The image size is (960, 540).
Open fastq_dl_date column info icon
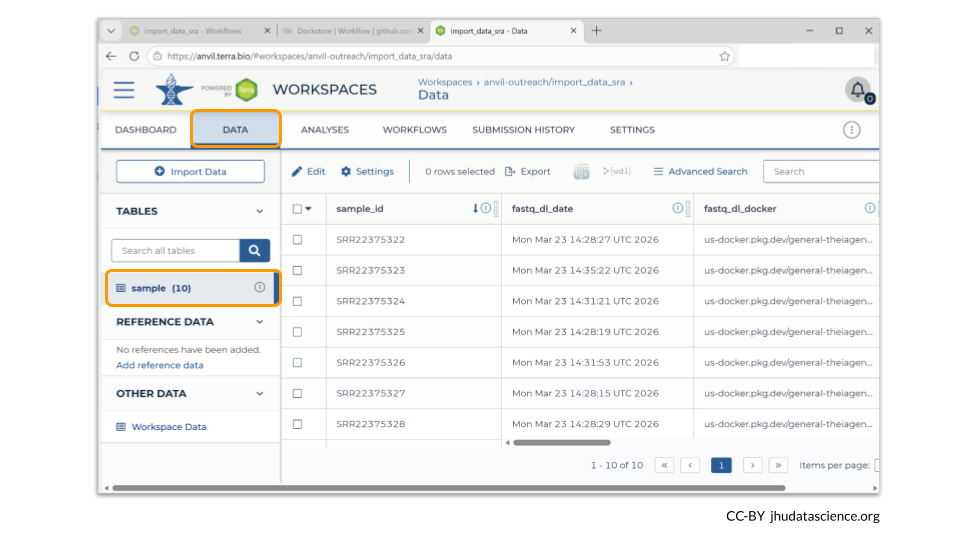tap(677, 208)
